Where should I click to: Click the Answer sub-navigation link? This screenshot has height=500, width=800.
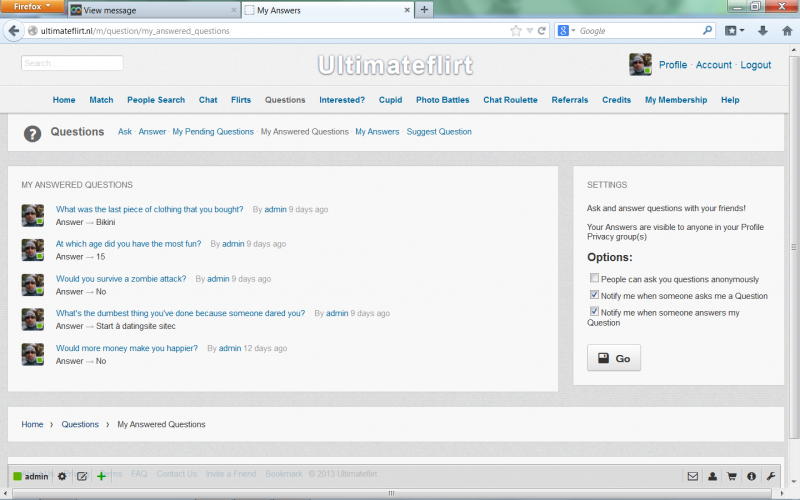tap(152, 132)
